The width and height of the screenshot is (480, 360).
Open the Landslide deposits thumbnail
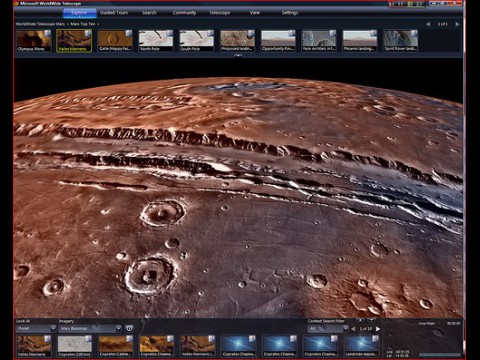pyautogui.click(x=361, y=346)
